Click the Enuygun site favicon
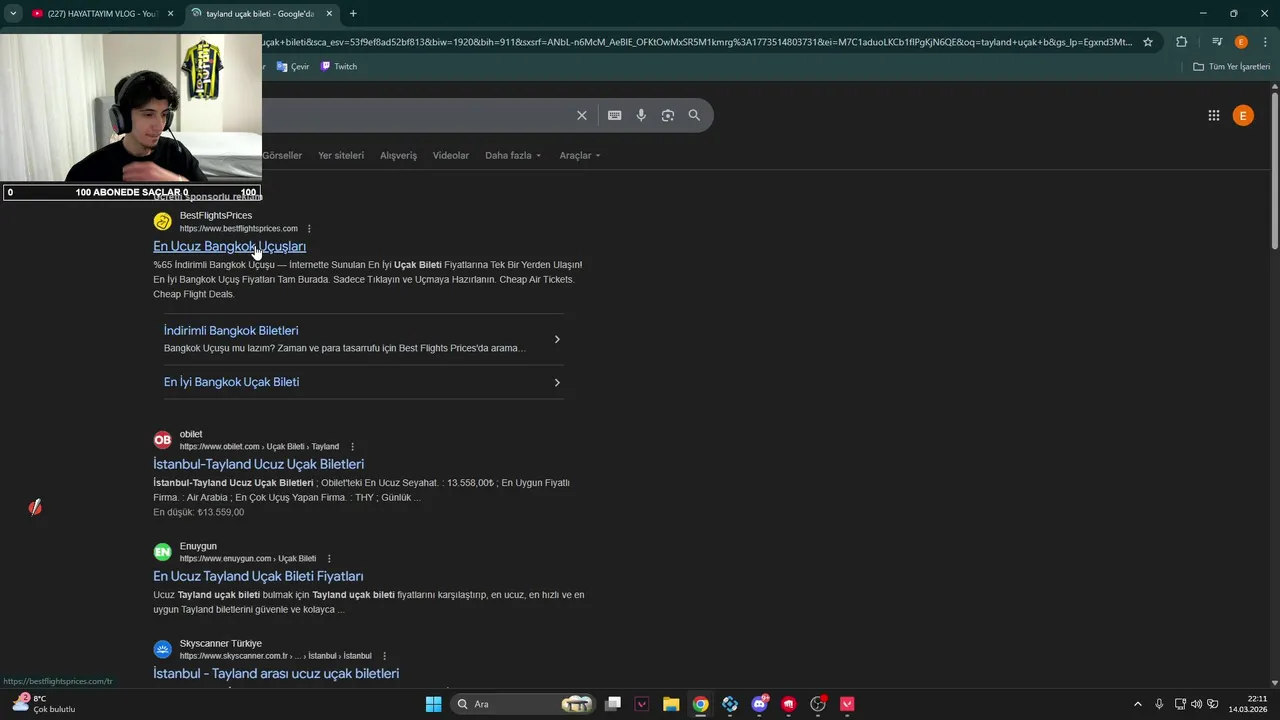 tap(162, 552)
